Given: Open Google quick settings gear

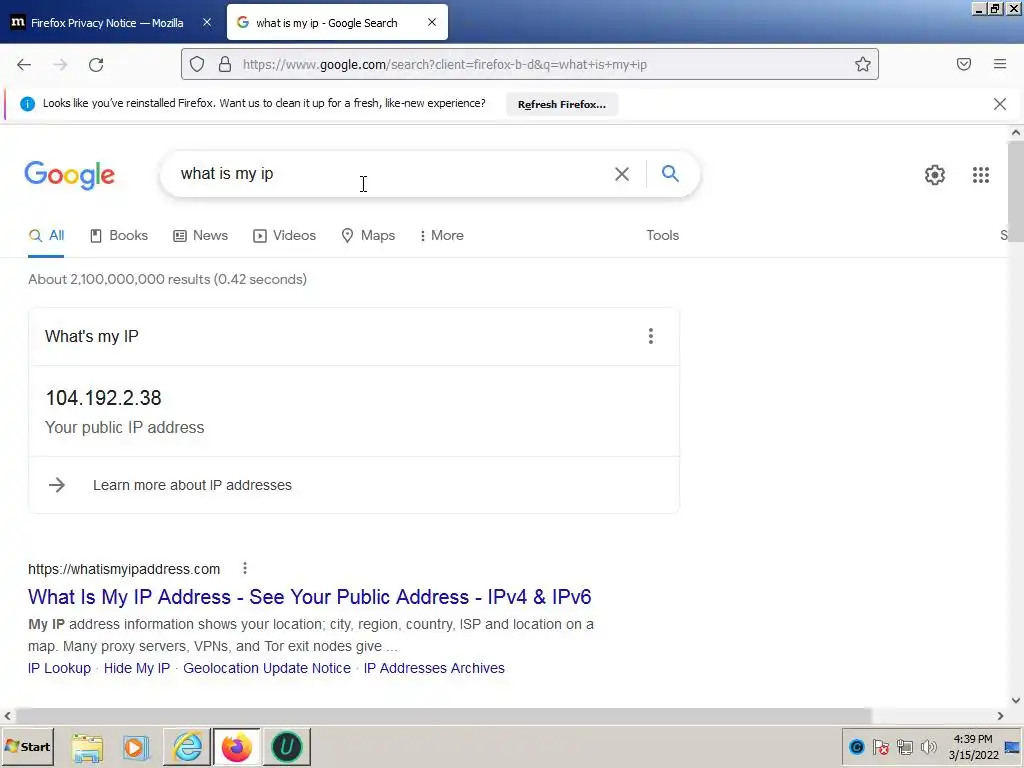Looking at the screenshot, I should click(x=935, y=175).
